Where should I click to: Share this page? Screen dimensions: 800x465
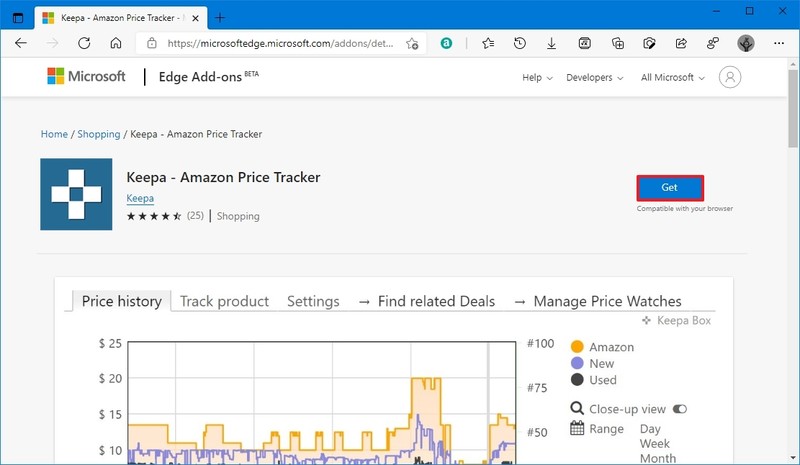(681, 43)
